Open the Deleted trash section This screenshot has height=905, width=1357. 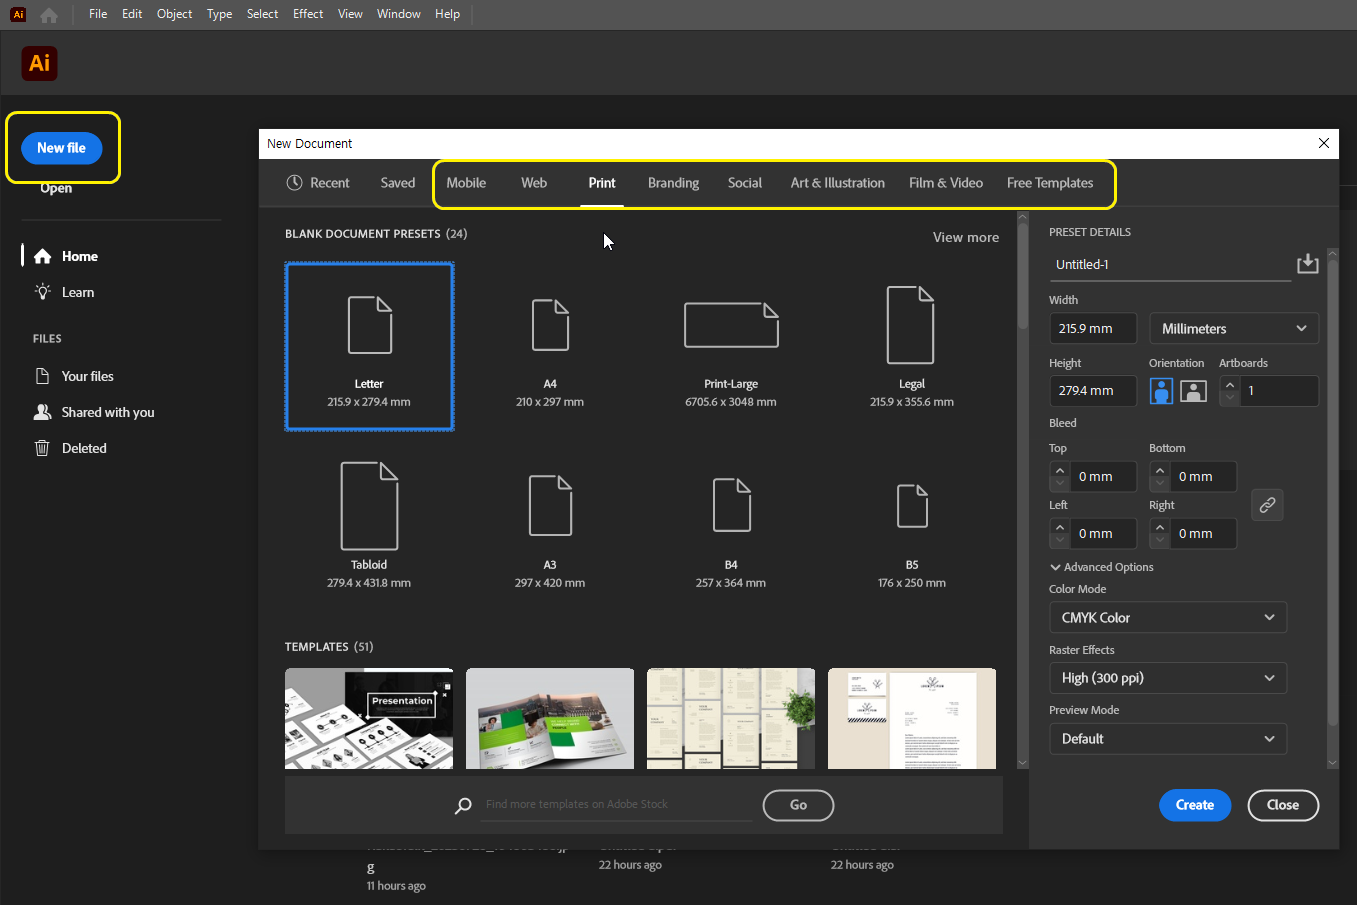pos(70,448)
